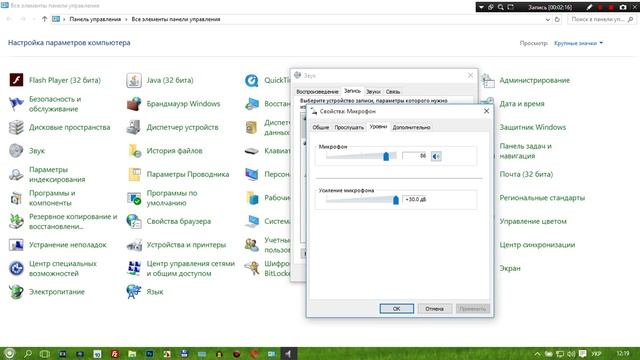The height and width of the screenshot is (360, 640).
Task: Go up one level with up arrow
Action: [x=44, y=19]
